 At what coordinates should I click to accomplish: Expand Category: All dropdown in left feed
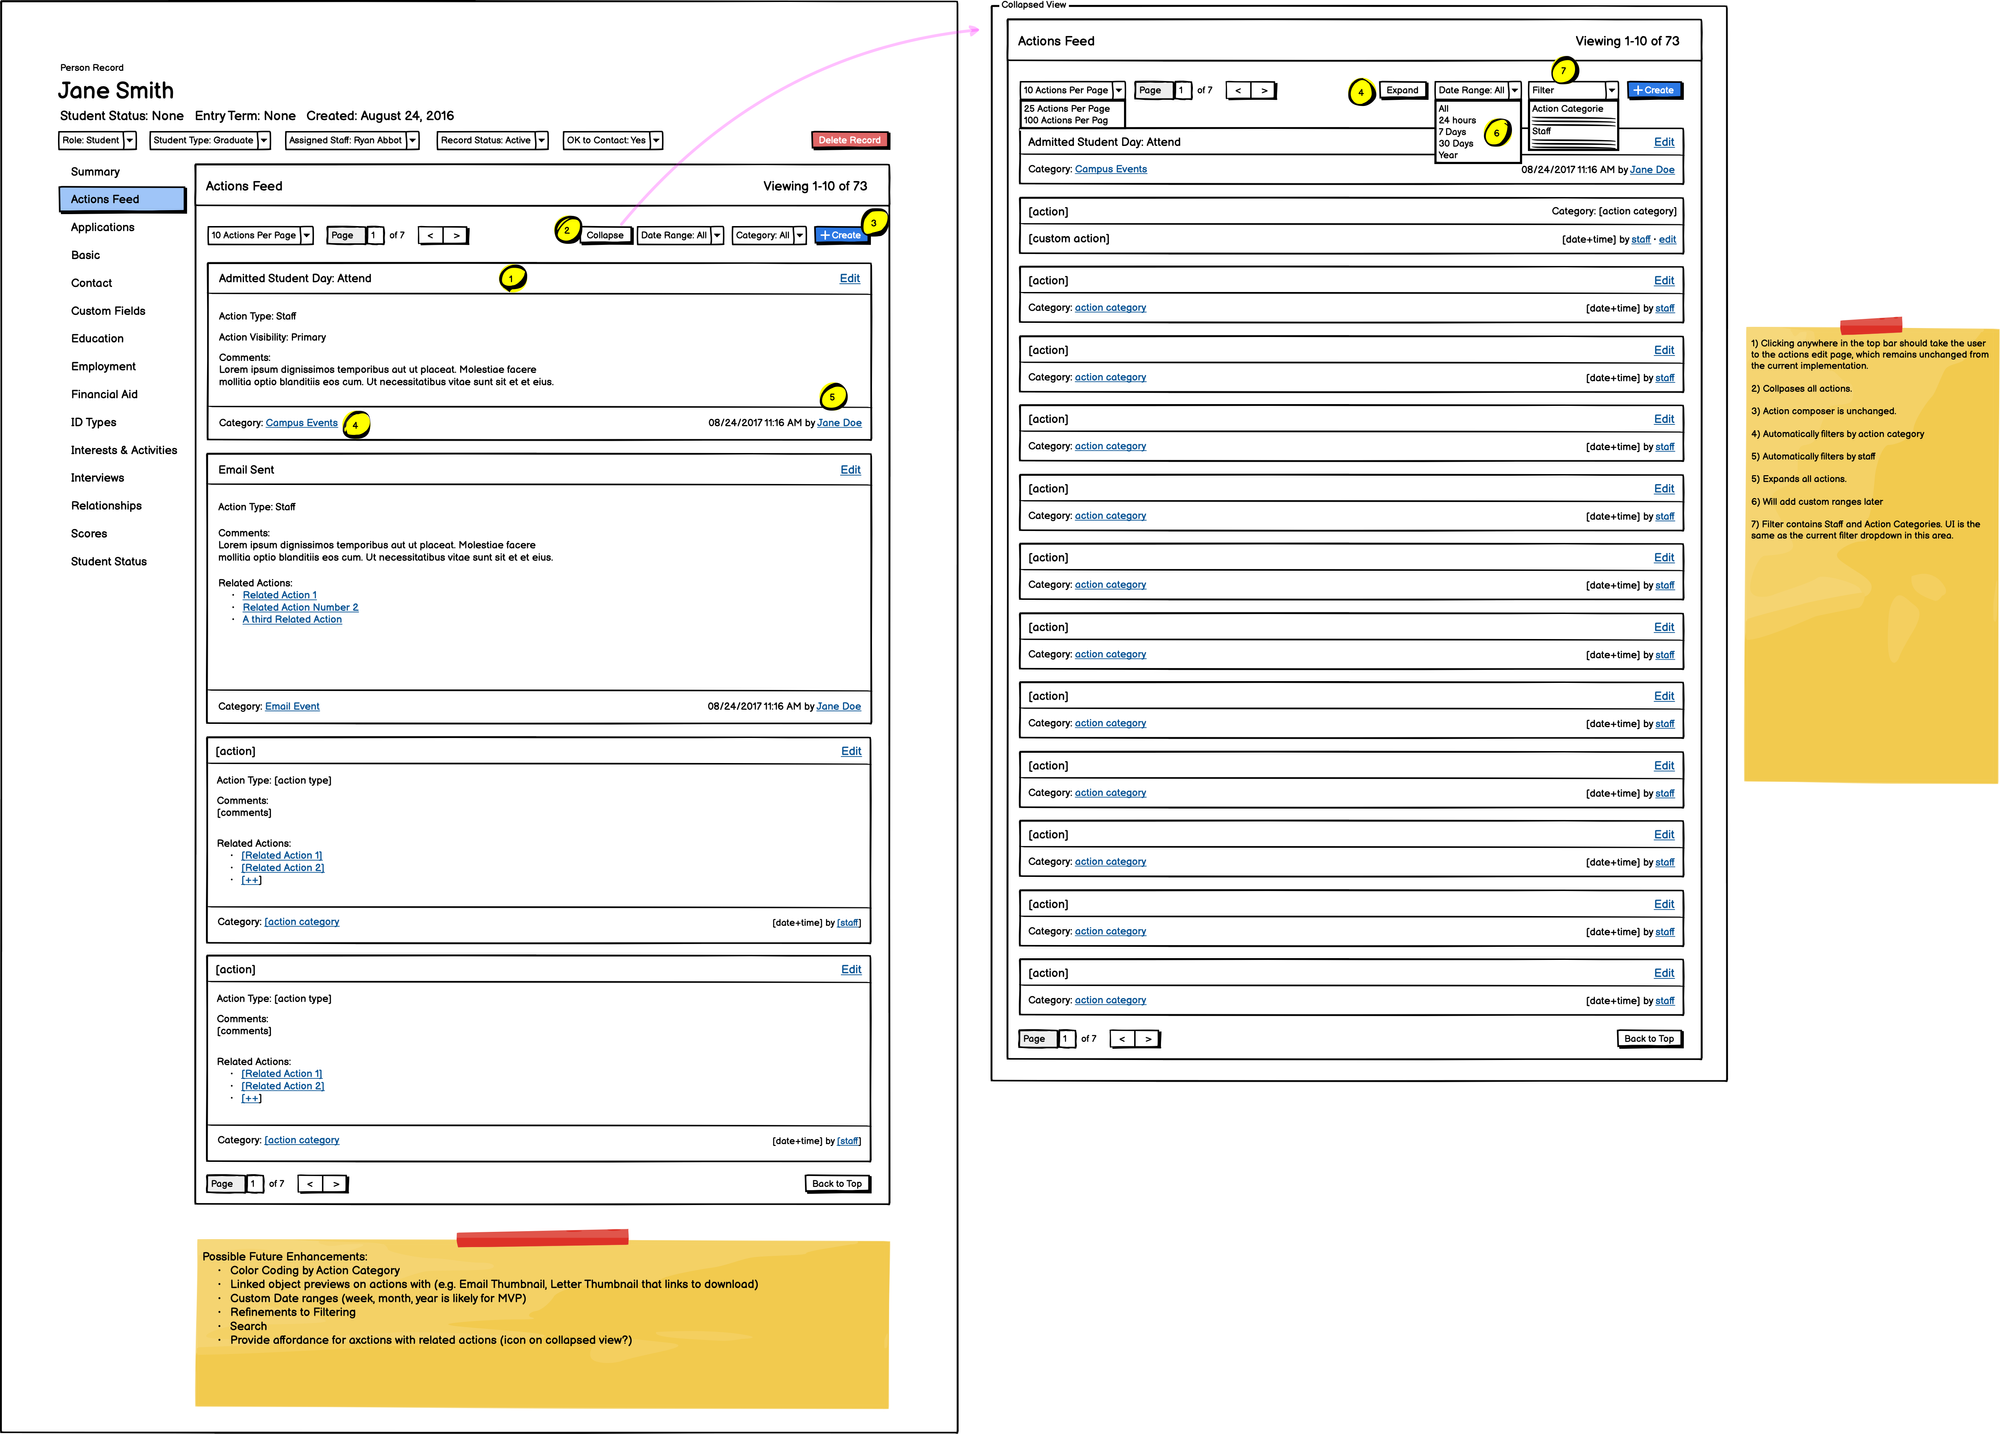point(799,236)
